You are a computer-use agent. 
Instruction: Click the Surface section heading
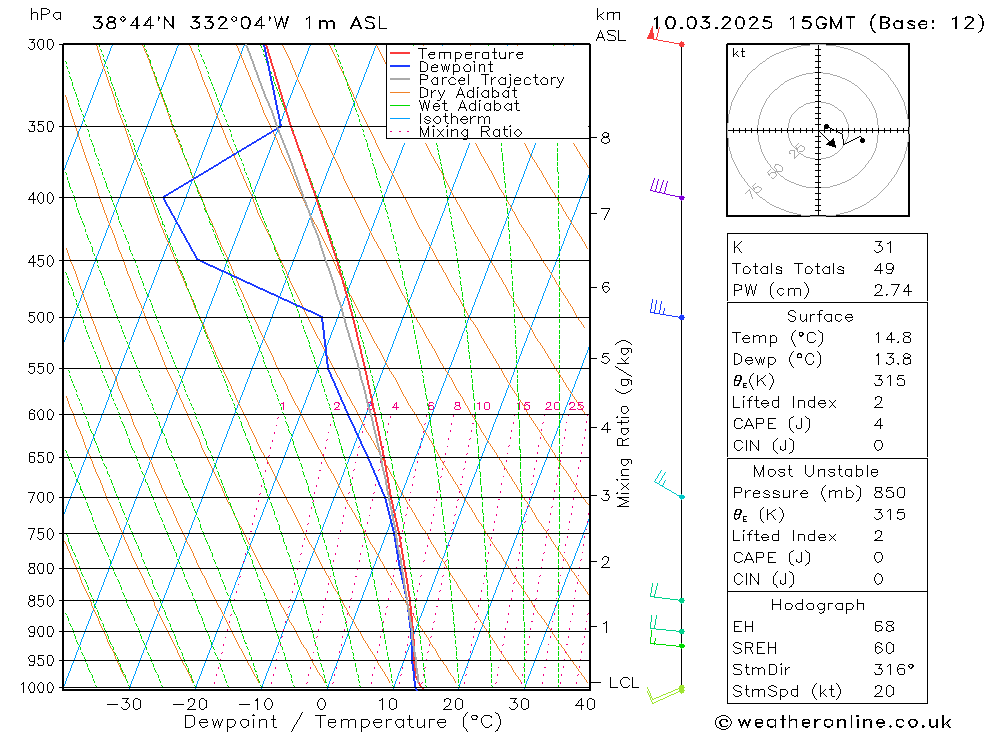pos(820,316)
